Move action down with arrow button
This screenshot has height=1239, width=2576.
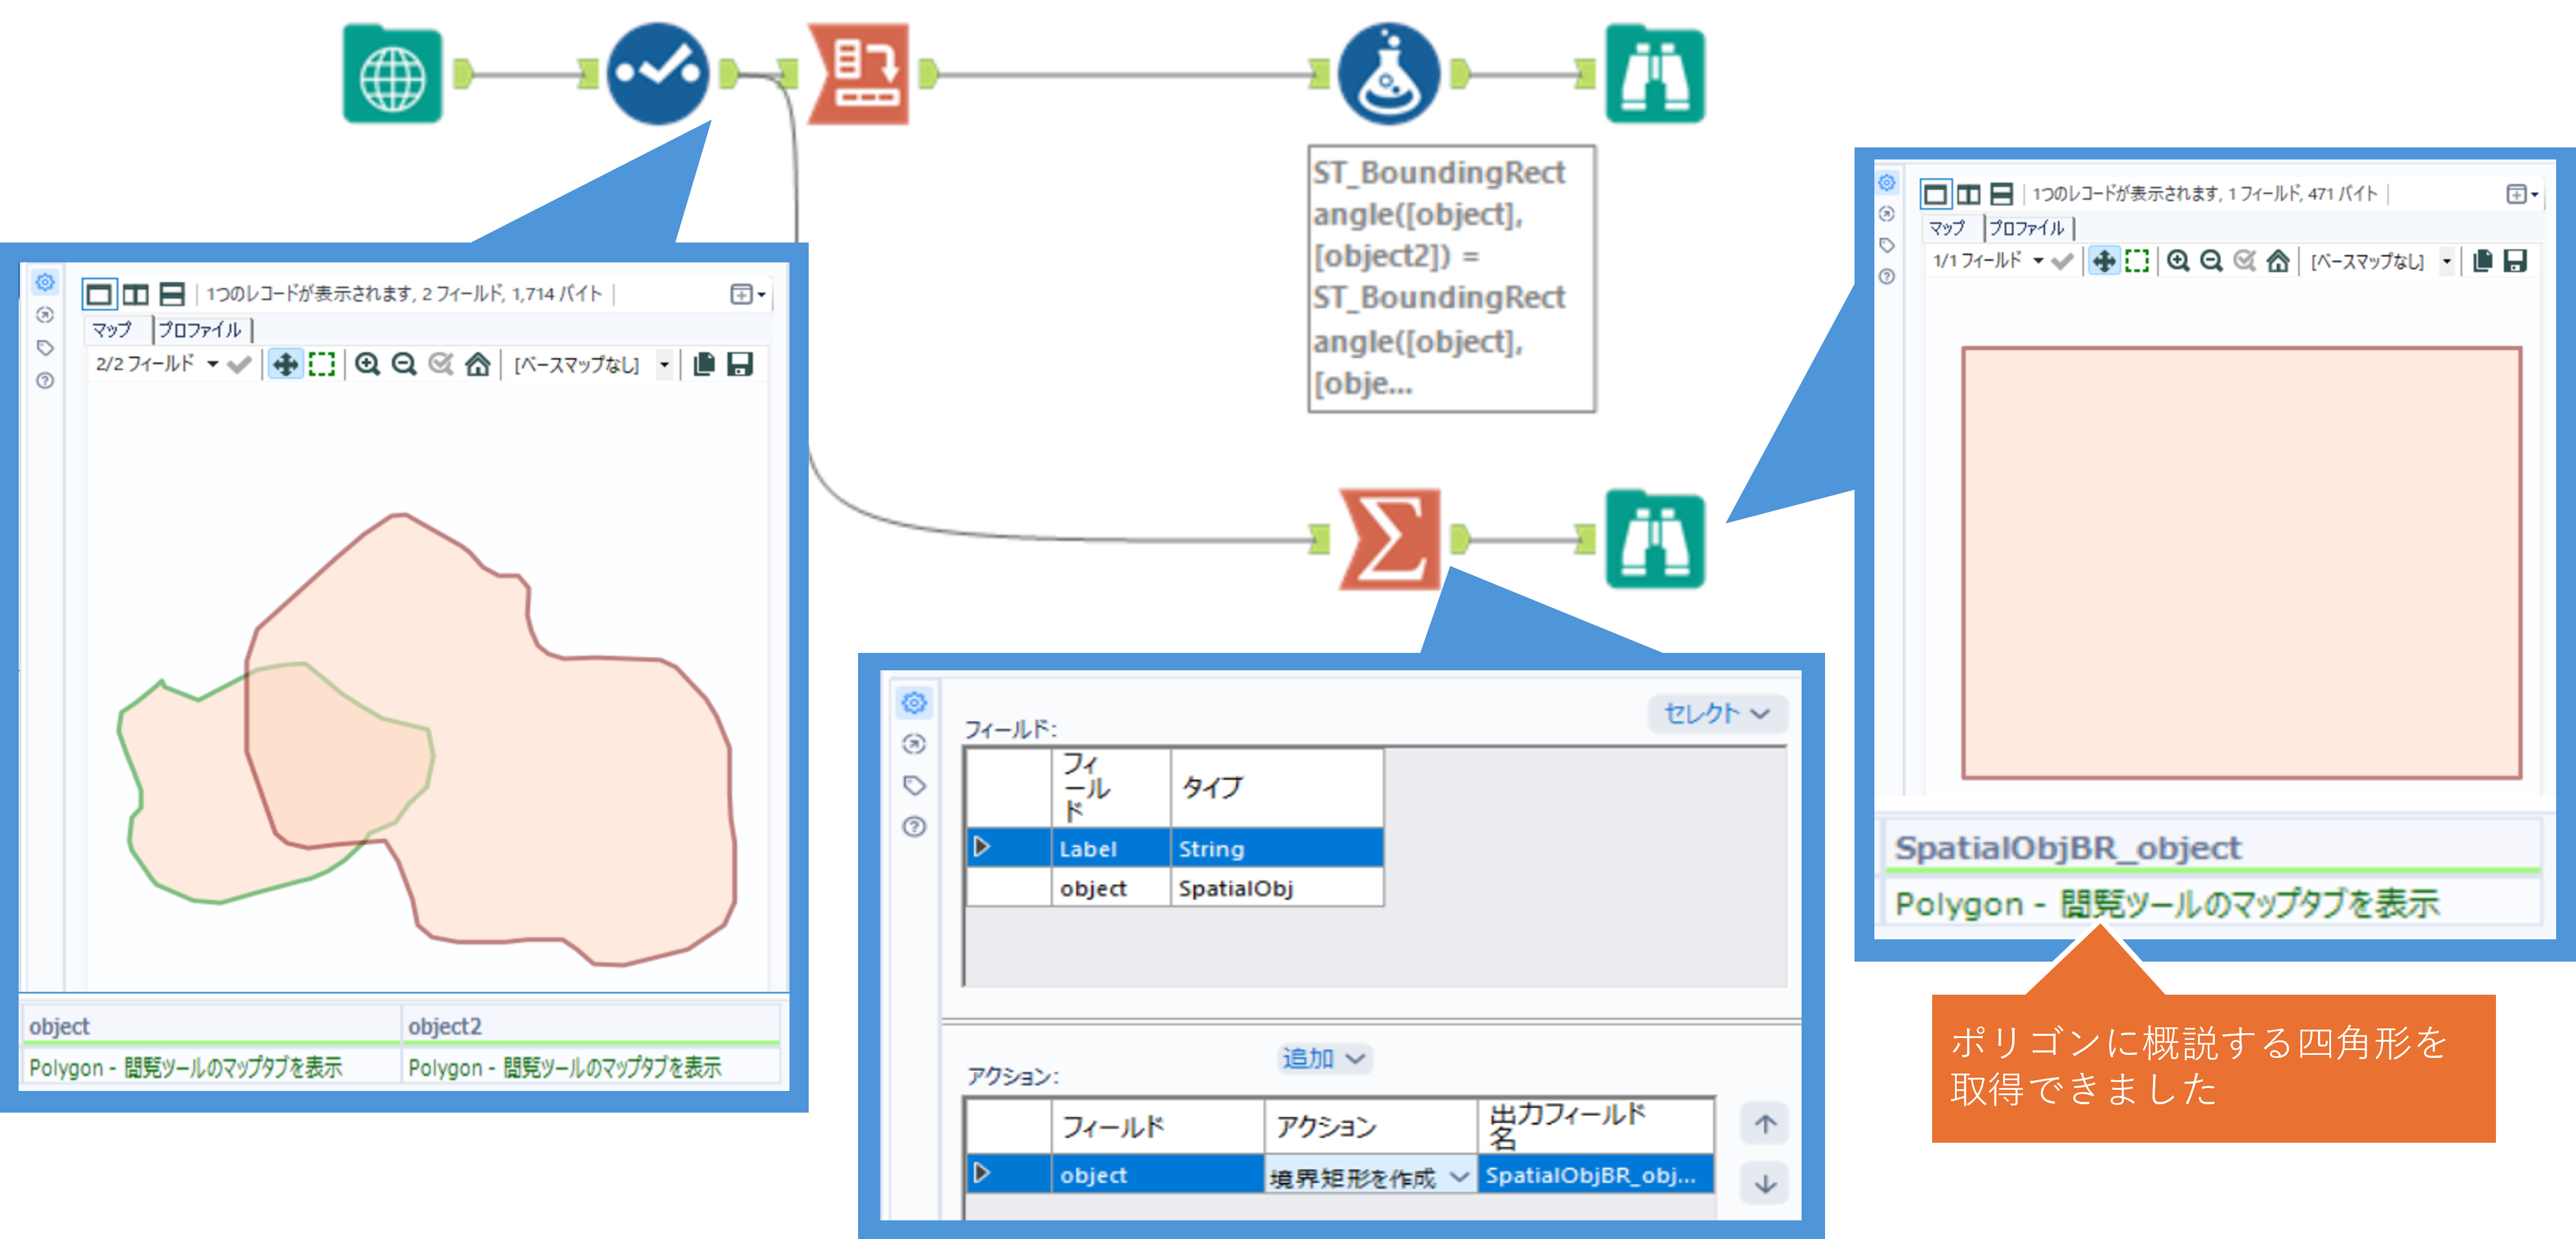1765,1184
